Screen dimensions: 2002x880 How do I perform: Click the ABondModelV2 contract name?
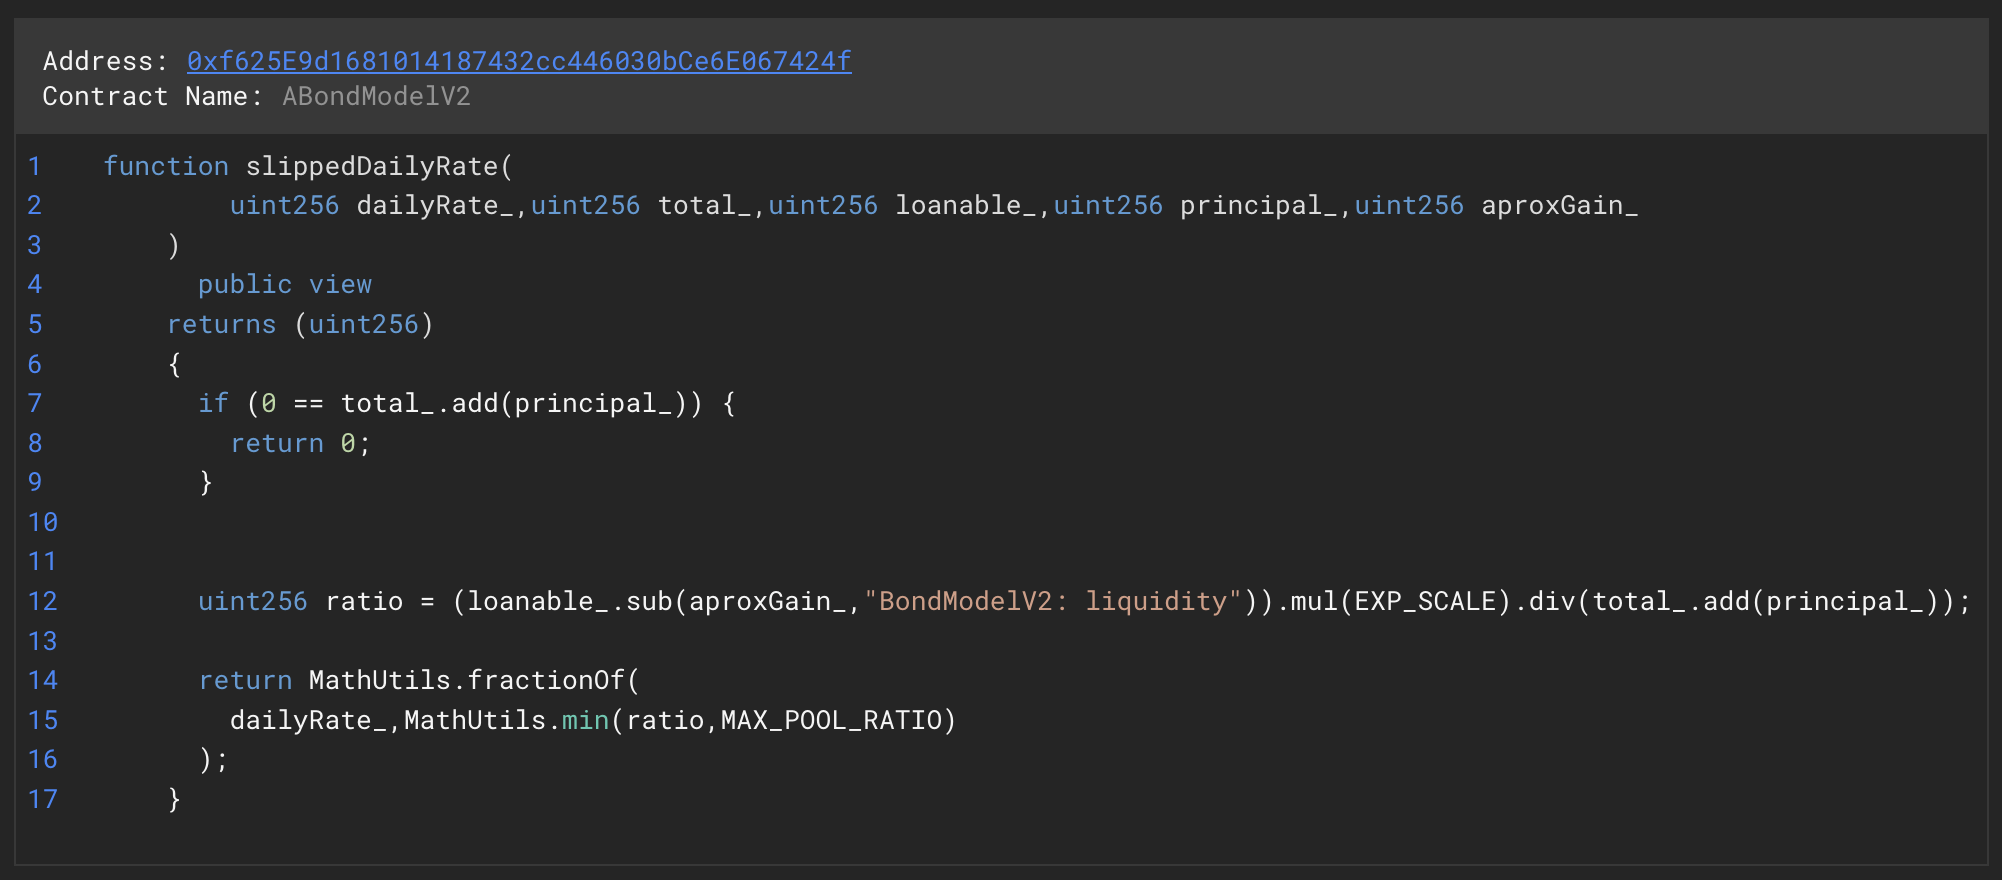376,97
